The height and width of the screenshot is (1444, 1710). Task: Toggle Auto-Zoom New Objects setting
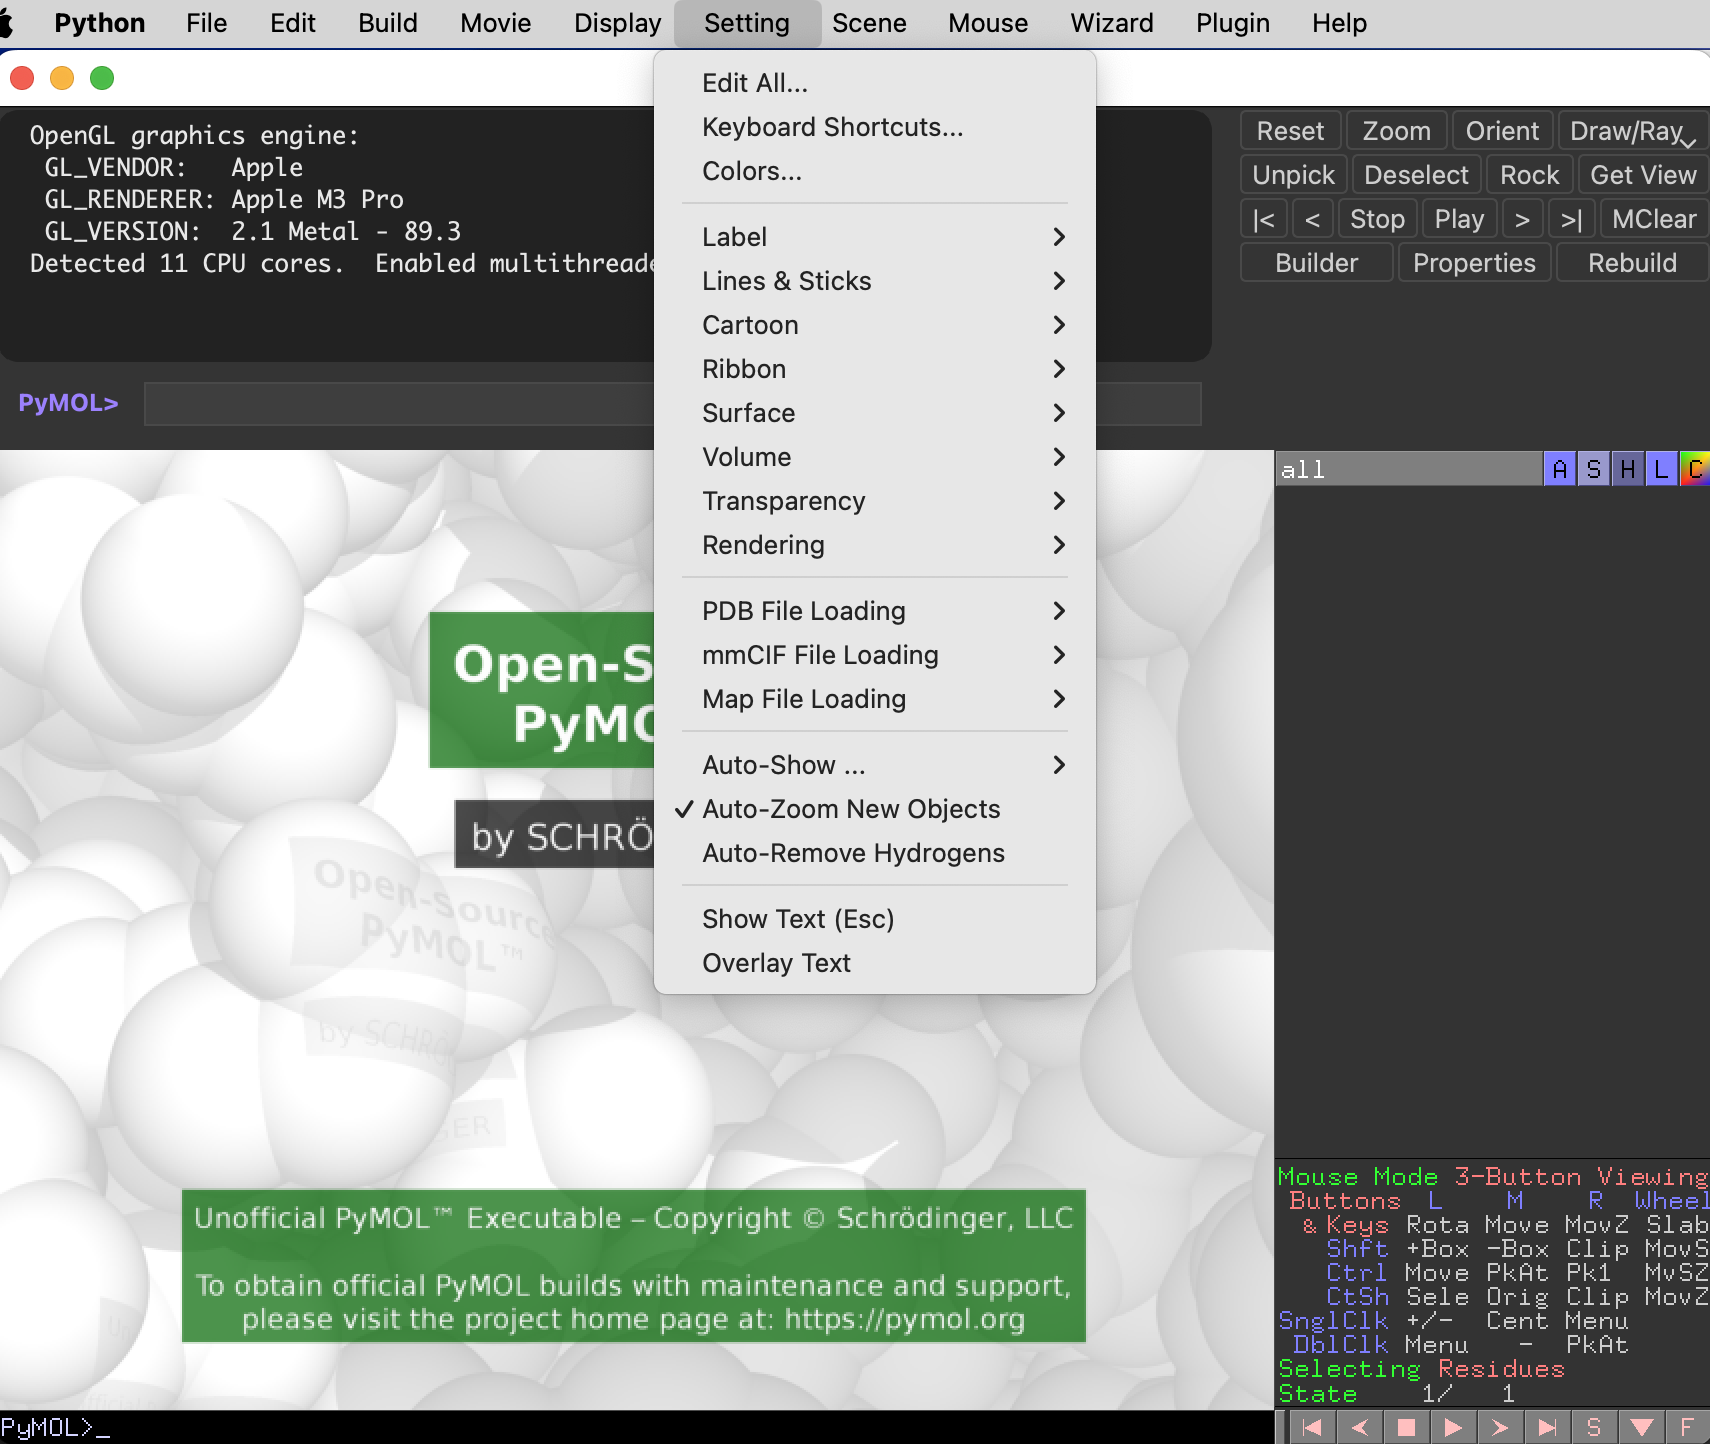click(x=875, y=809)
